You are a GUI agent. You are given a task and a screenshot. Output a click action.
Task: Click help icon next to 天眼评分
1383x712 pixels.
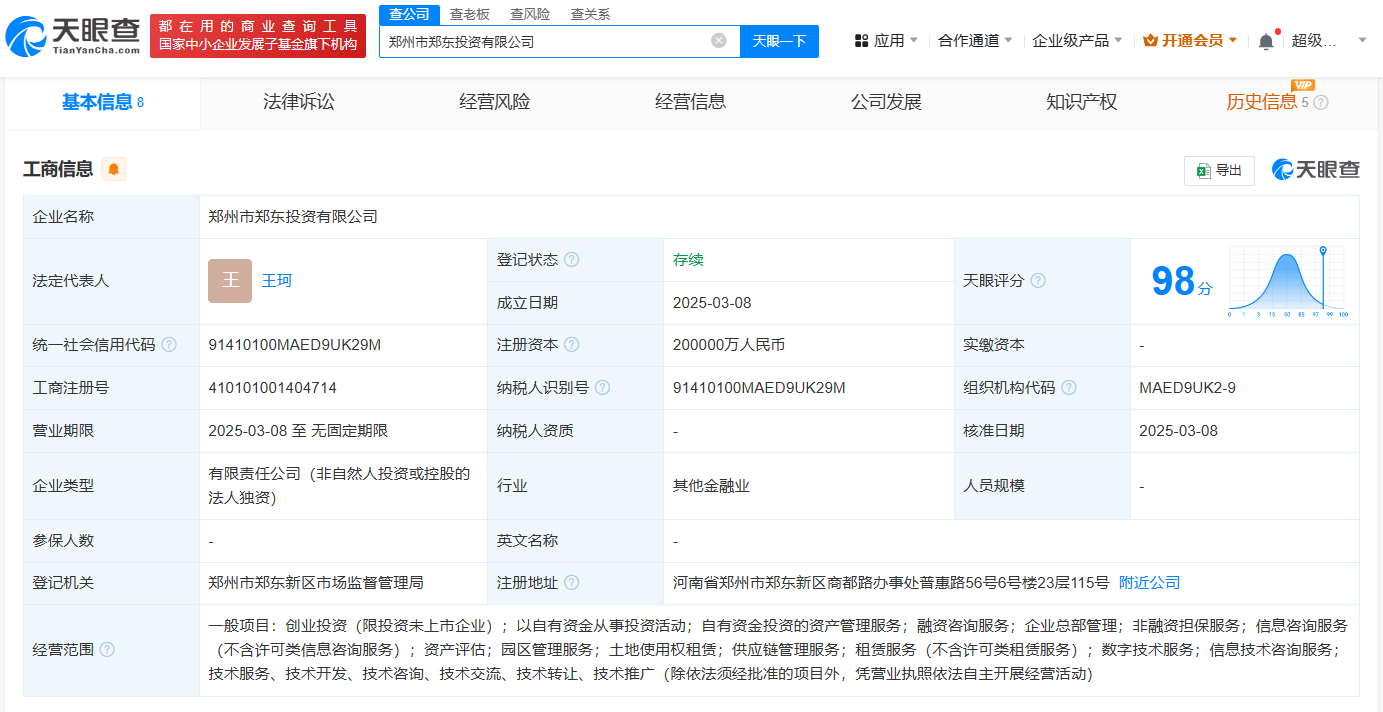click(x=1038, y=281)
